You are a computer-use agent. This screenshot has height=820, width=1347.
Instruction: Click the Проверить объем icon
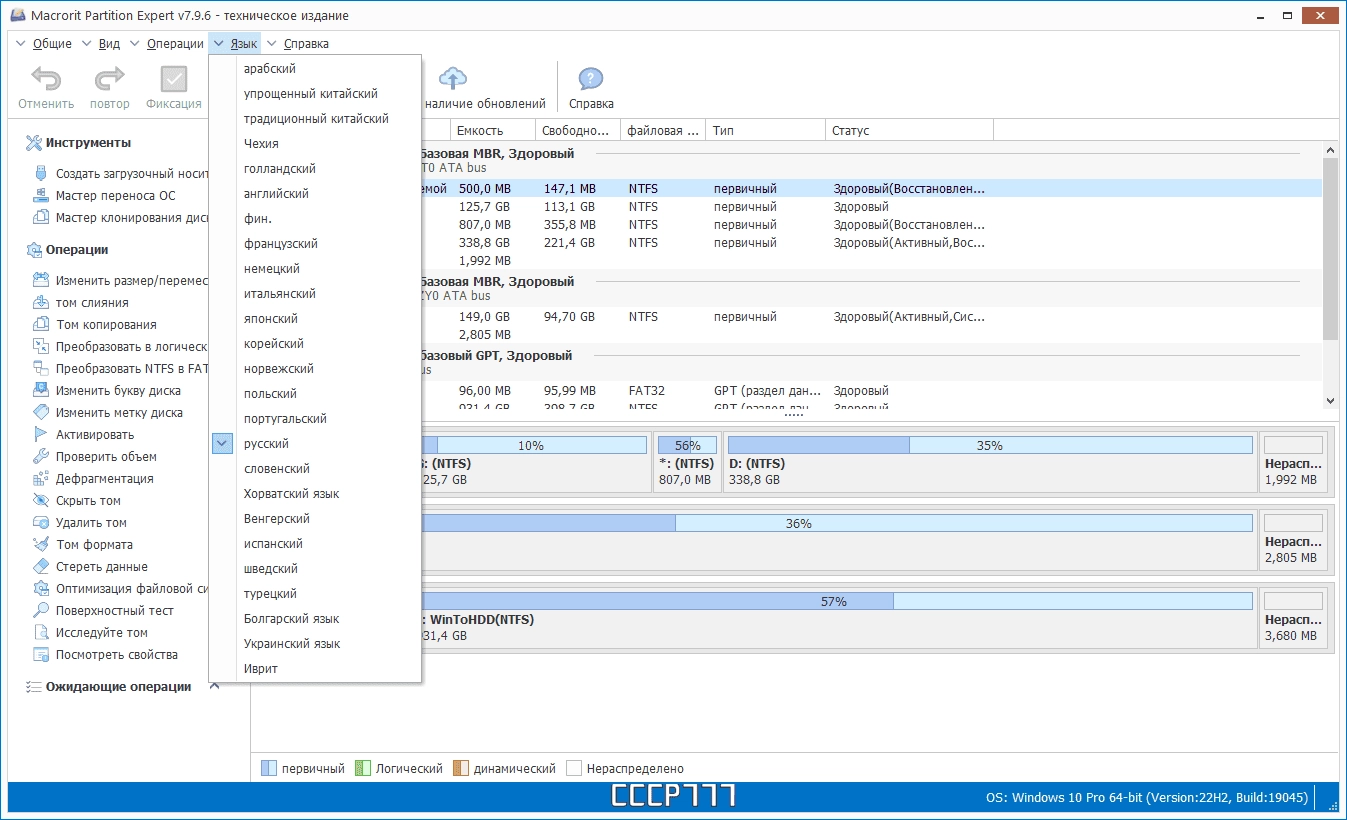click(41, 457)
